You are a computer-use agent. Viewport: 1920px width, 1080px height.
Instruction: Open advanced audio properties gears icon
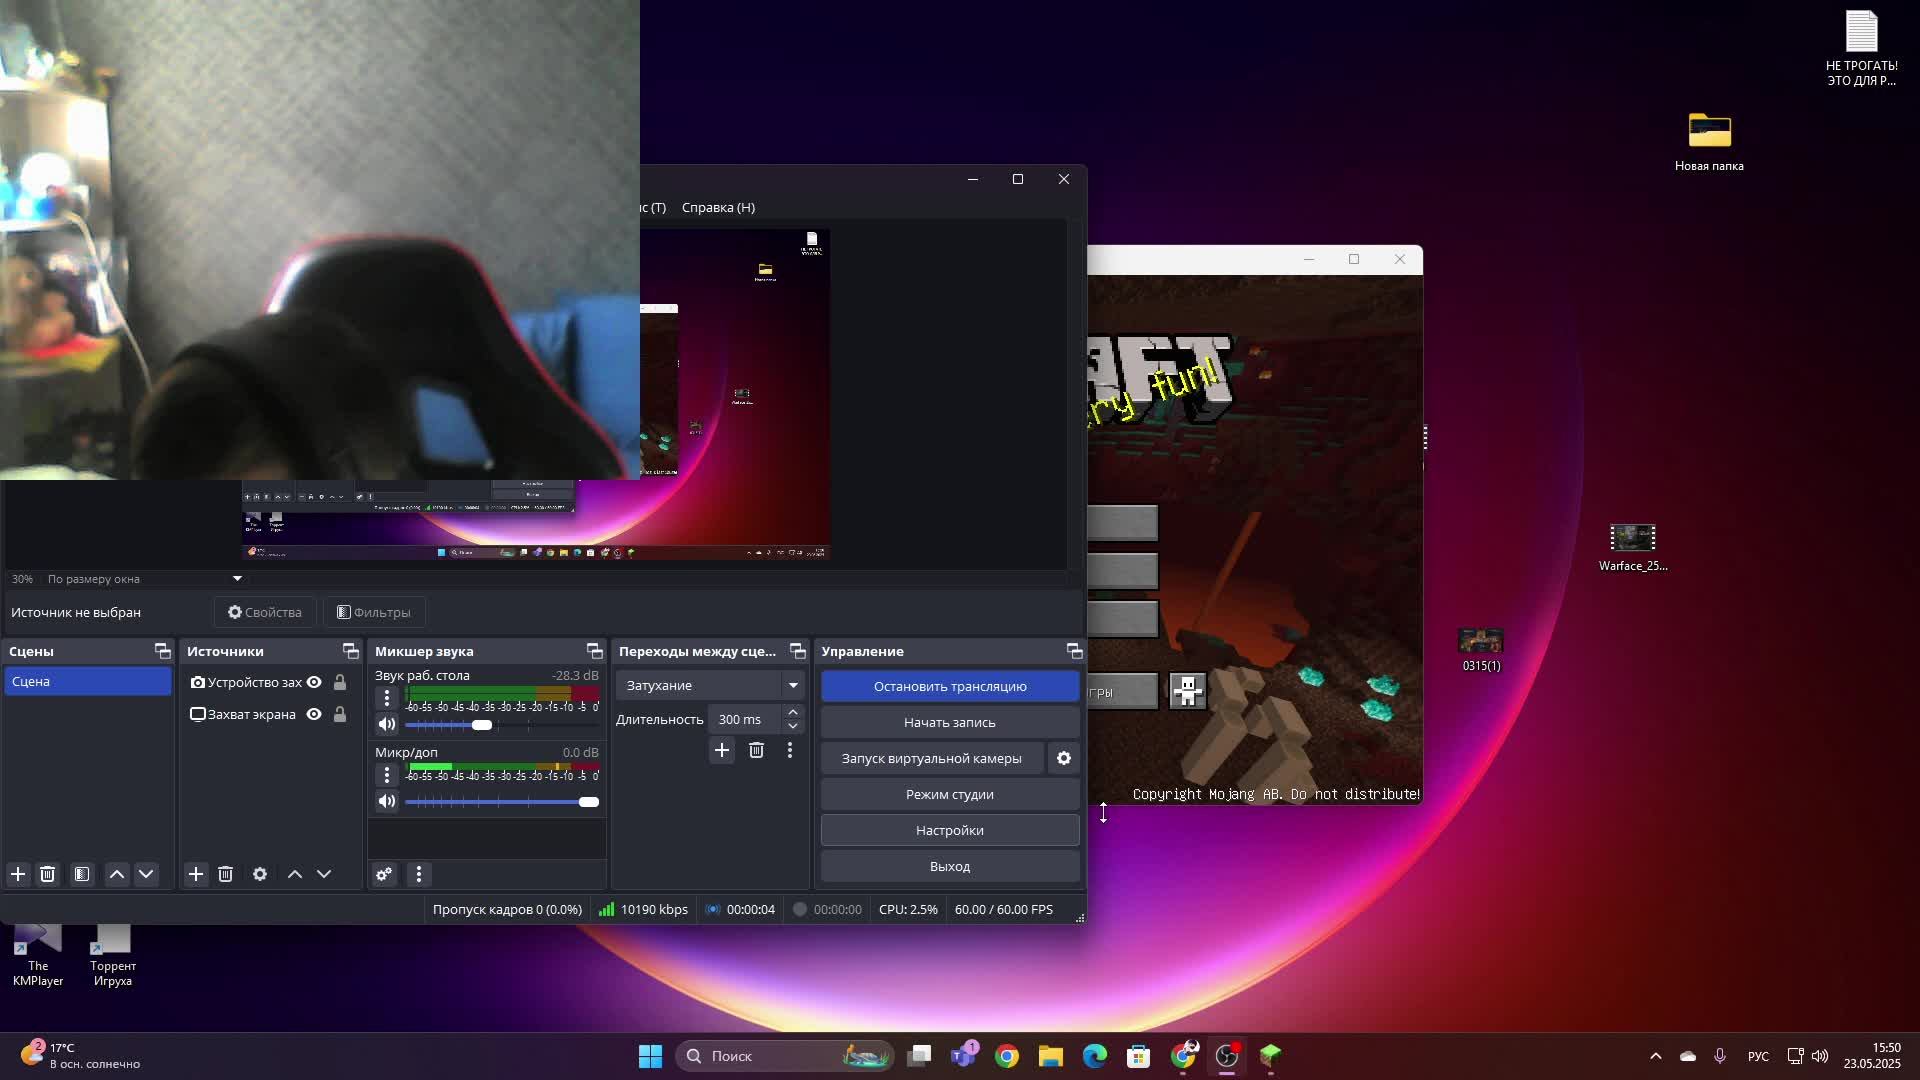pos(384,874)
